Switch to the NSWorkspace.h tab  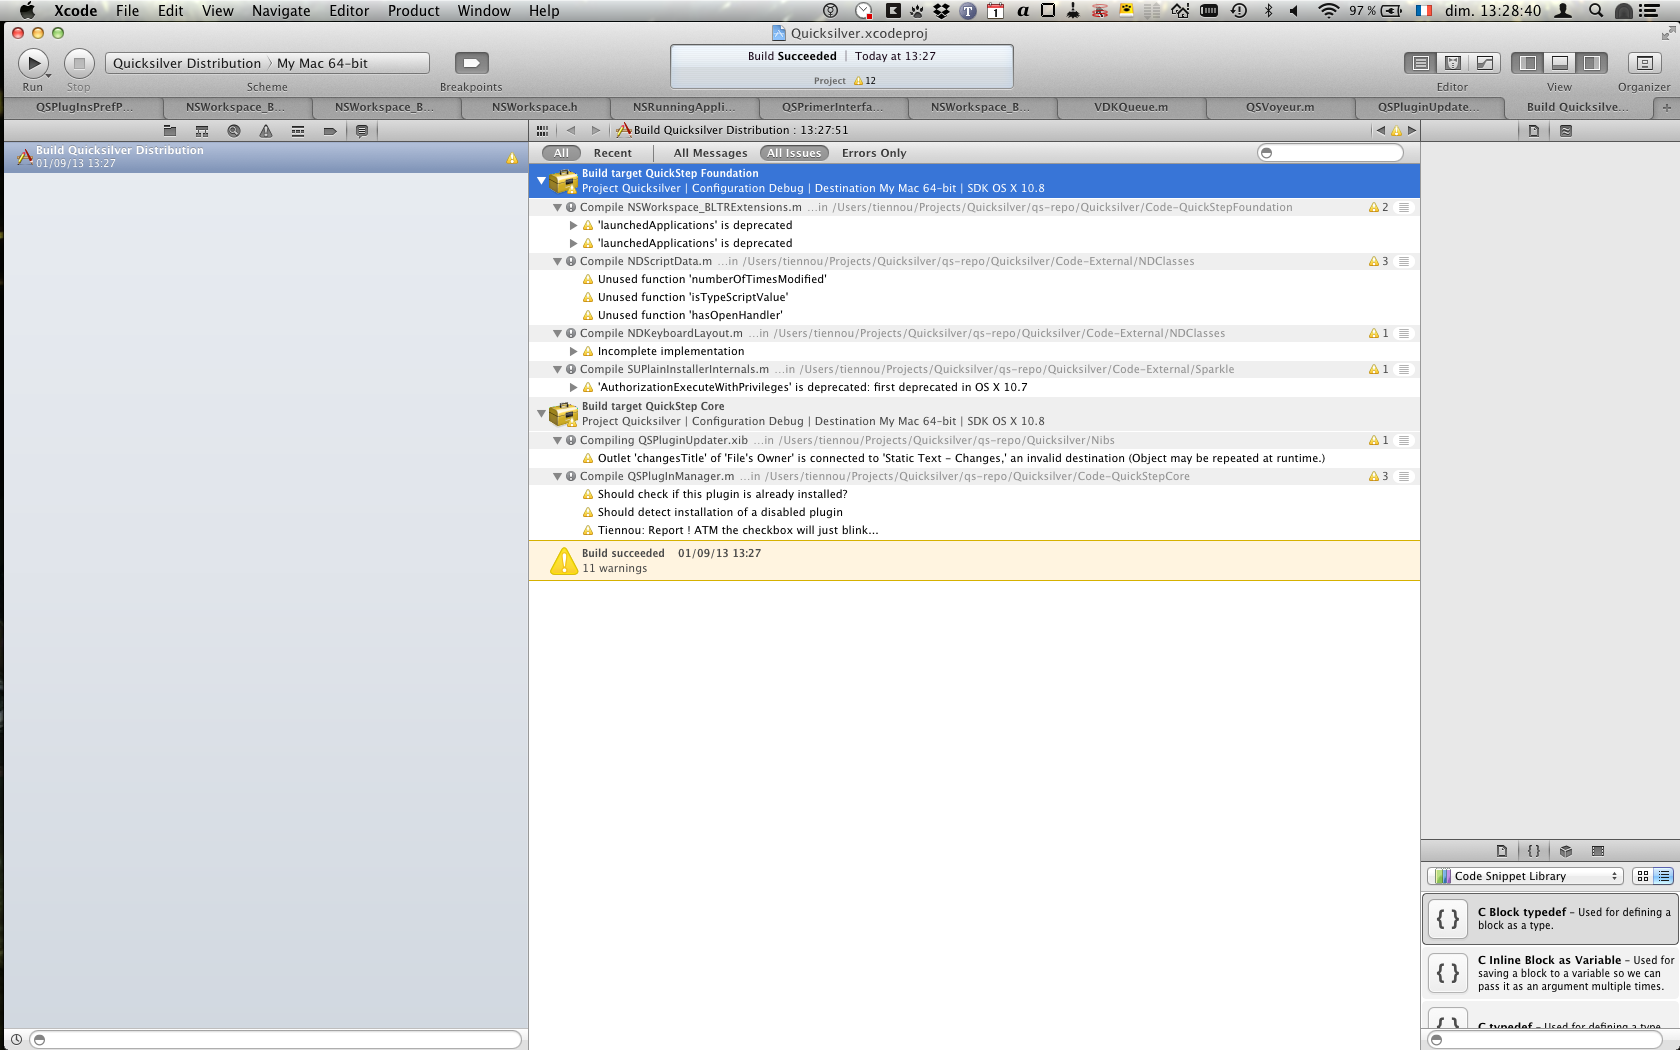534,107
